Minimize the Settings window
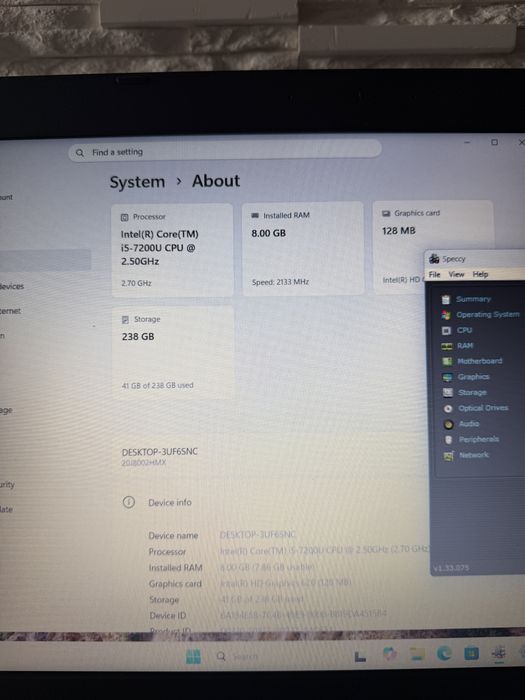Screen dimensions: 525x700 tap(467, 142)
